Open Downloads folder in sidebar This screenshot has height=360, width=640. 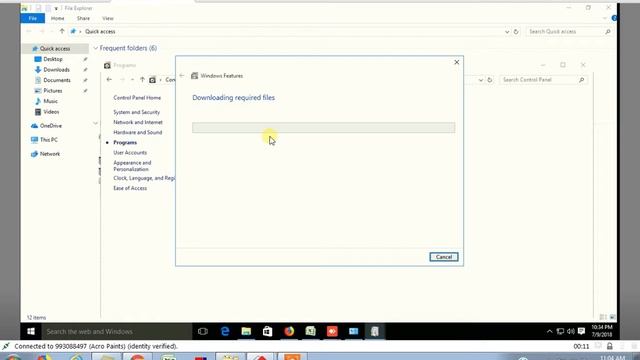[x=56, y=70]
